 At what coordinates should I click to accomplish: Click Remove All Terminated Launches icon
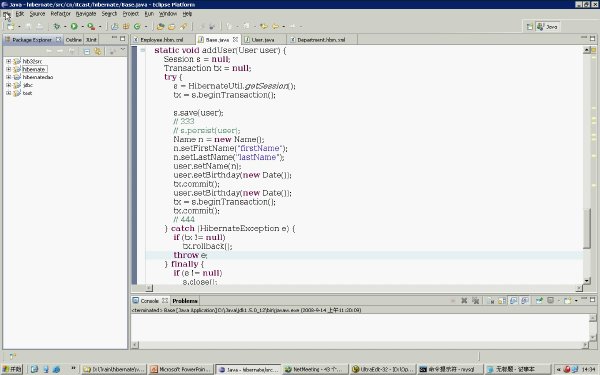coord(476,301)
